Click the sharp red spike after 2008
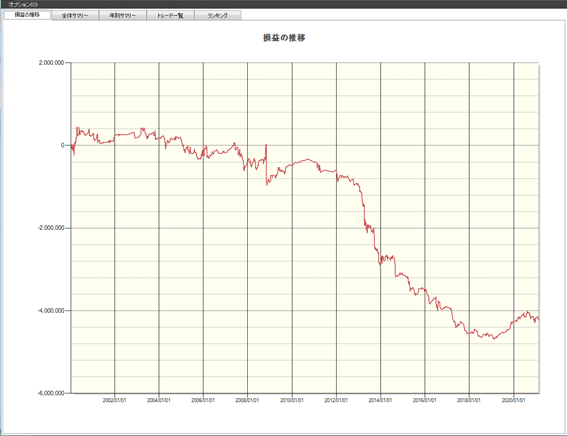 coord(266,164)
